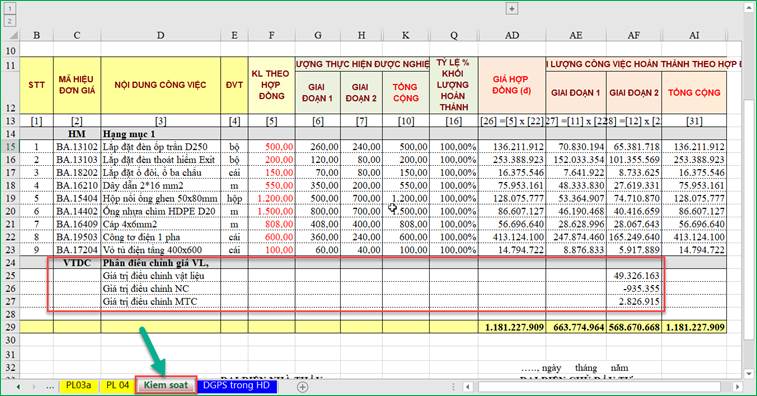Select VTDC code cell
This screenshot has width=757, height=396.
(77, 263)
